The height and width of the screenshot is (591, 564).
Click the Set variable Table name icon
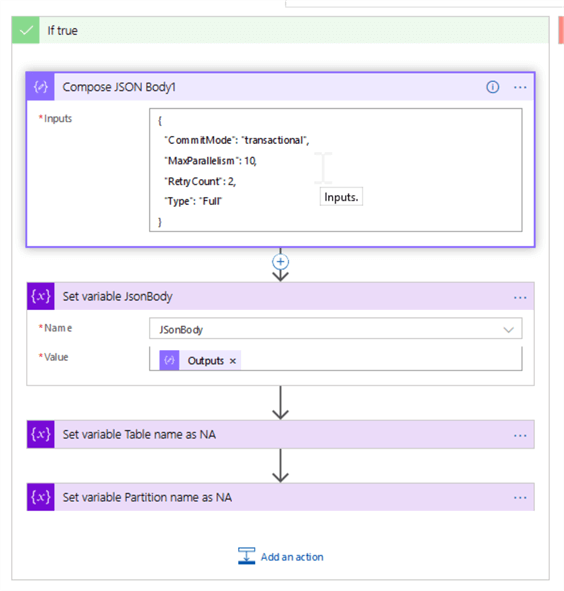click(x=41, y=434)
